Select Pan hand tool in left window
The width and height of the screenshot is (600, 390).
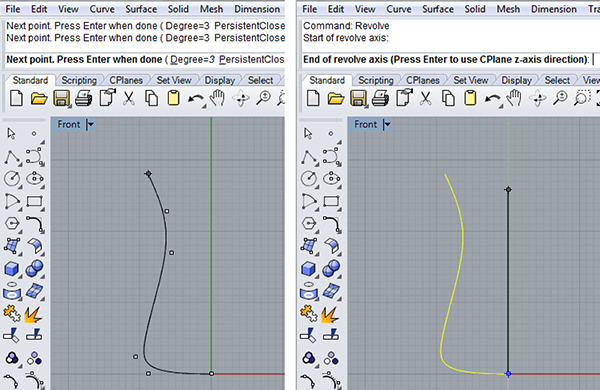(218, 98)
